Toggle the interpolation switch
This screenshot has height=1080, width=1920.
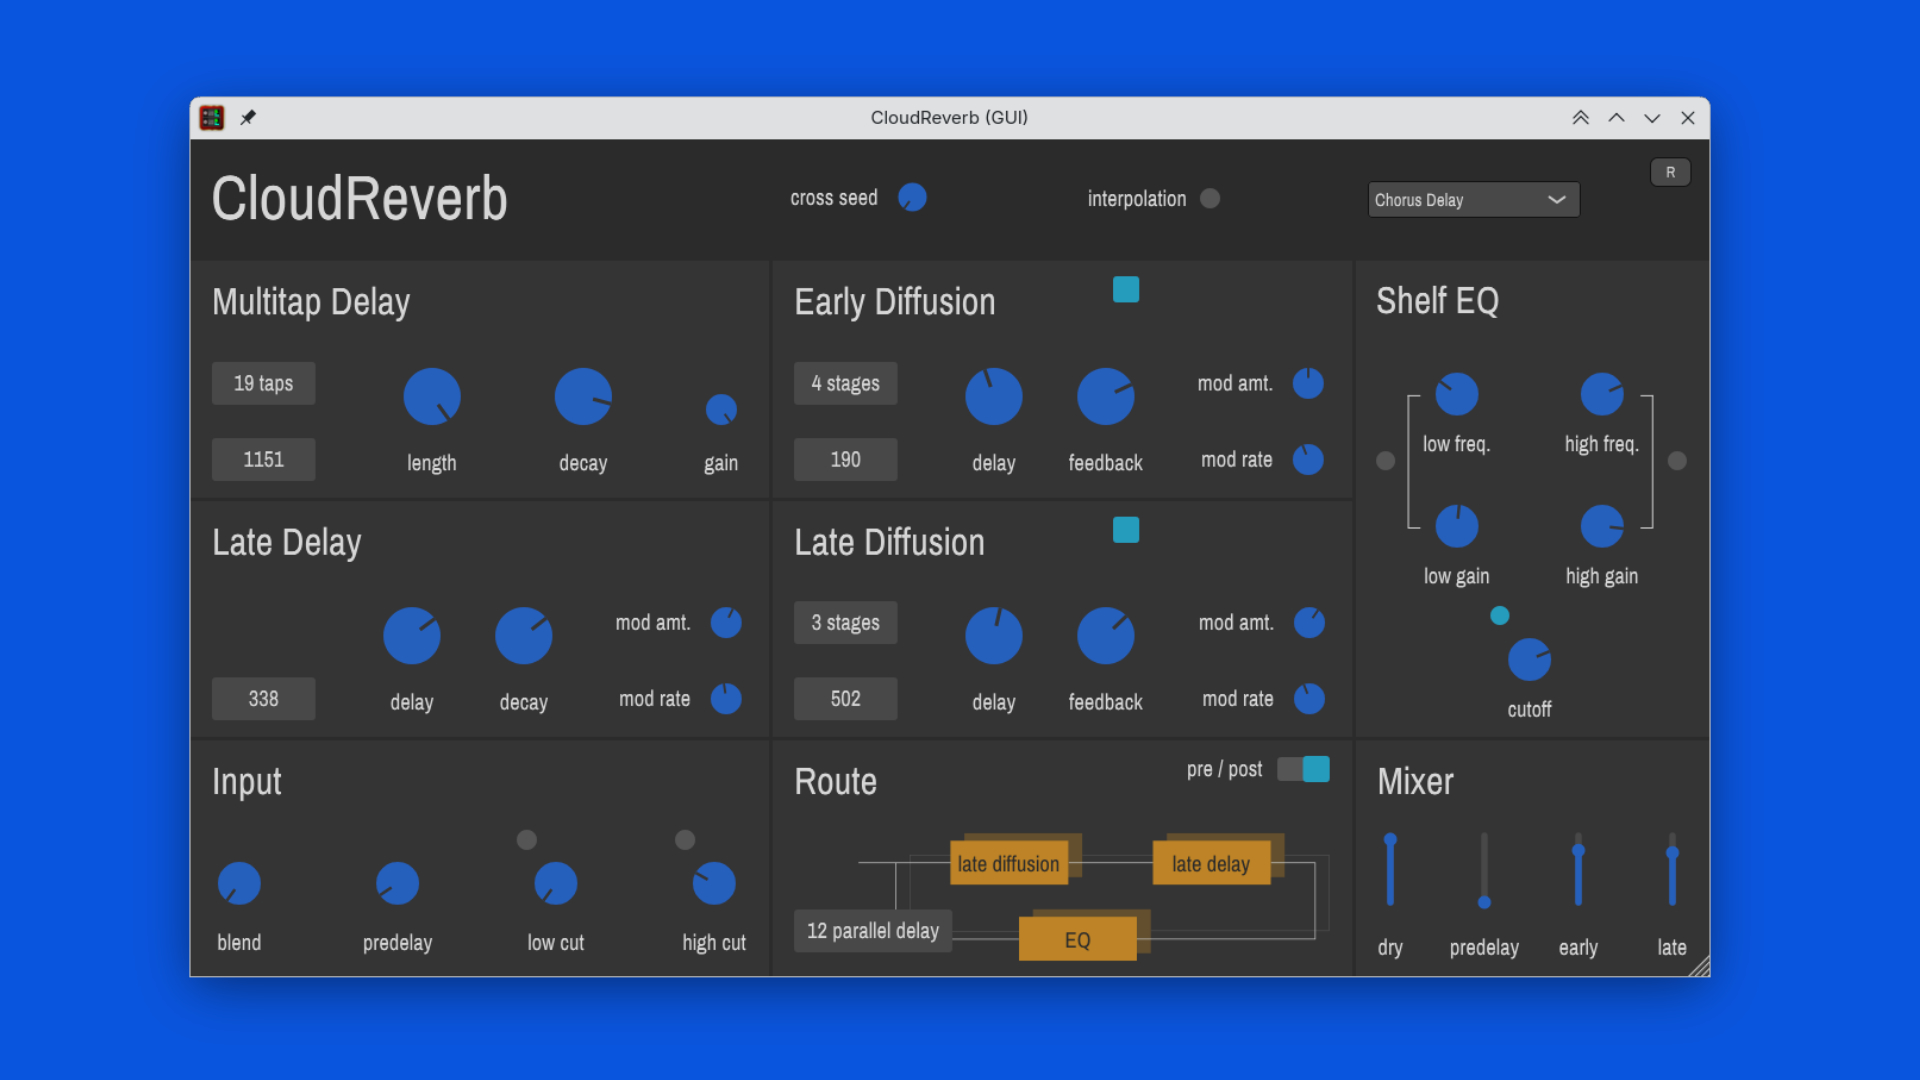[1210, 198]
